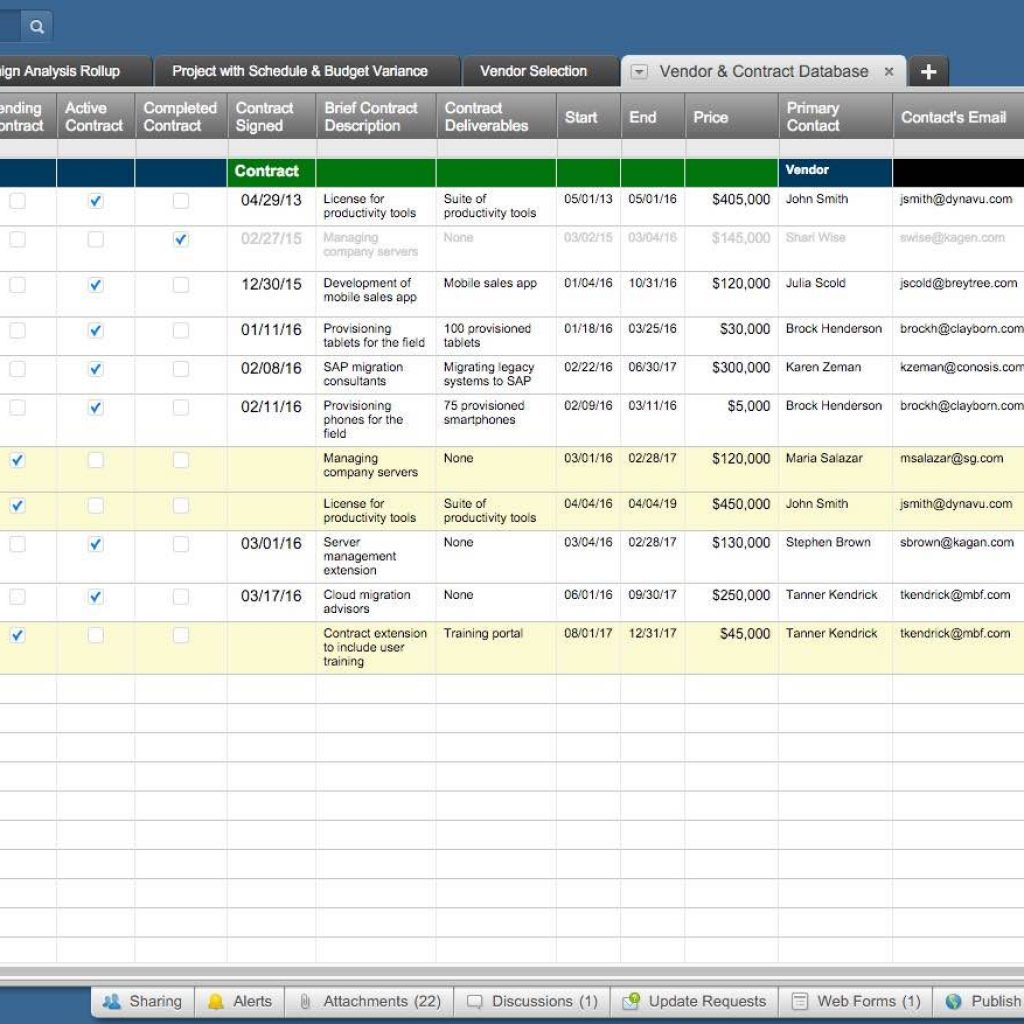Open the Sharing panel
The image size is (1024, 1024).
tap(142, 1001)
